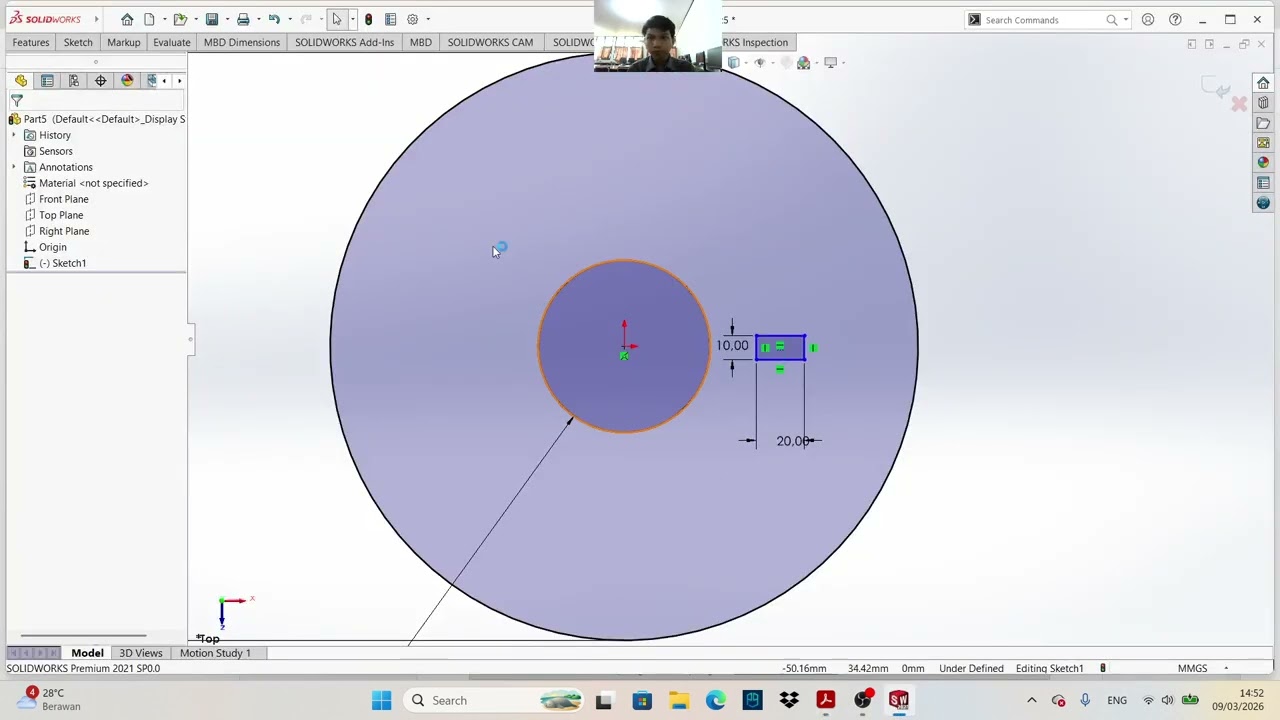Select Right Plane in the tree
The width and height of the screenshot is (1280, 720).
click(64, 231)
